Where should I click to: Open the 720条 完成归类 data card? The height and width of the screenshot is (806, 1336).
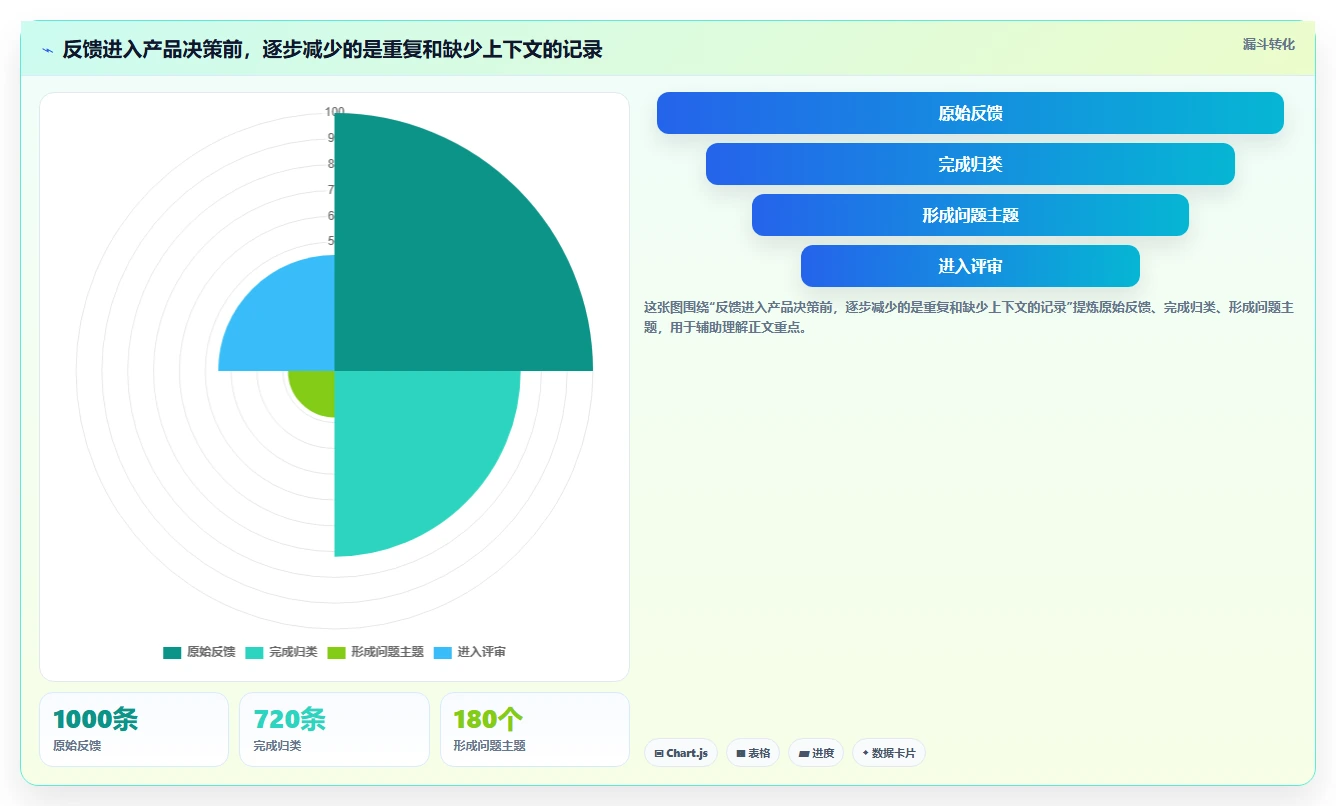[334, 729]
